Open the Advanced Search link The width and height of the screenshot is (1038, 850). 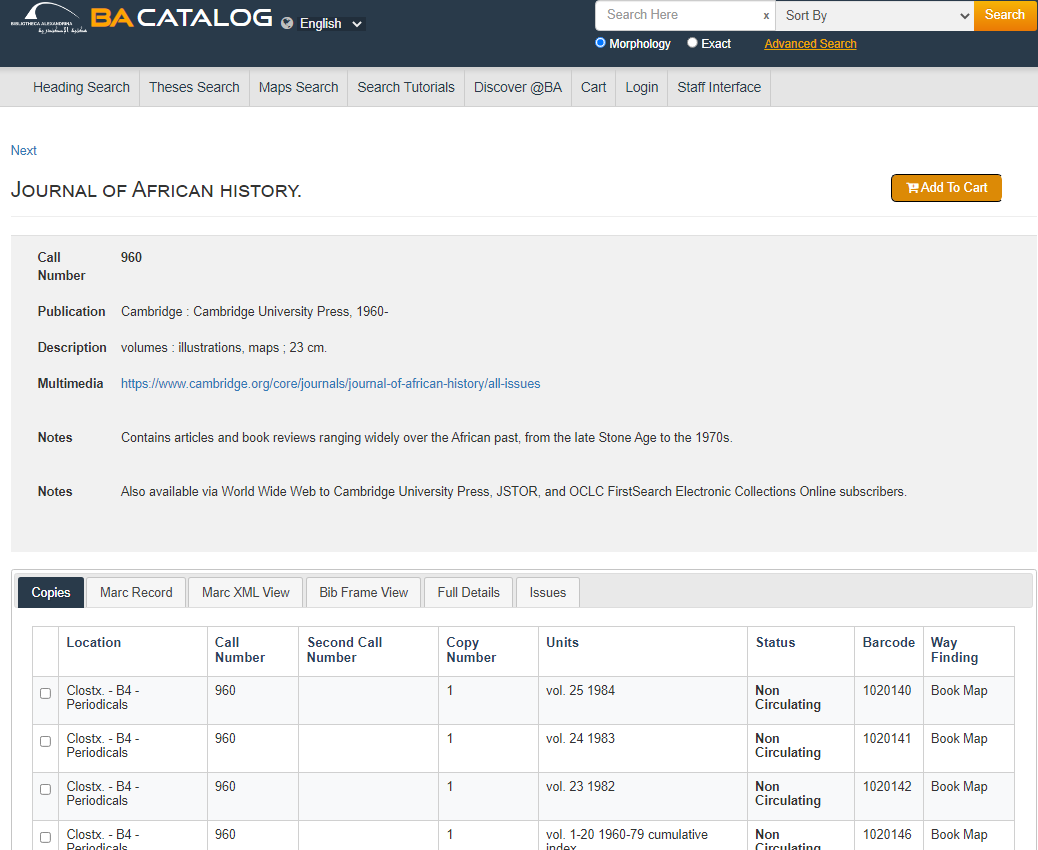click(810, 44)
